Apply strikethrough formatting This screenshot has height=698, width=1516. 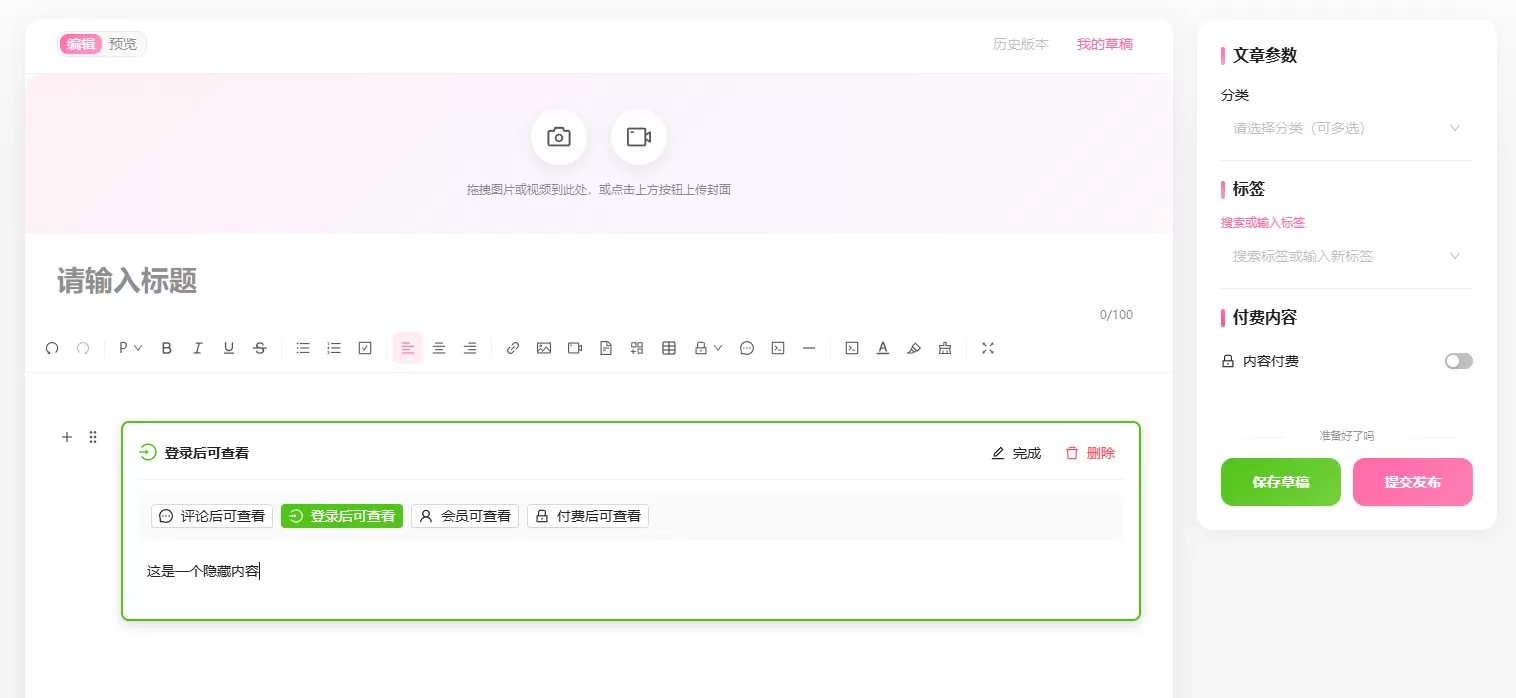(260, 348)
